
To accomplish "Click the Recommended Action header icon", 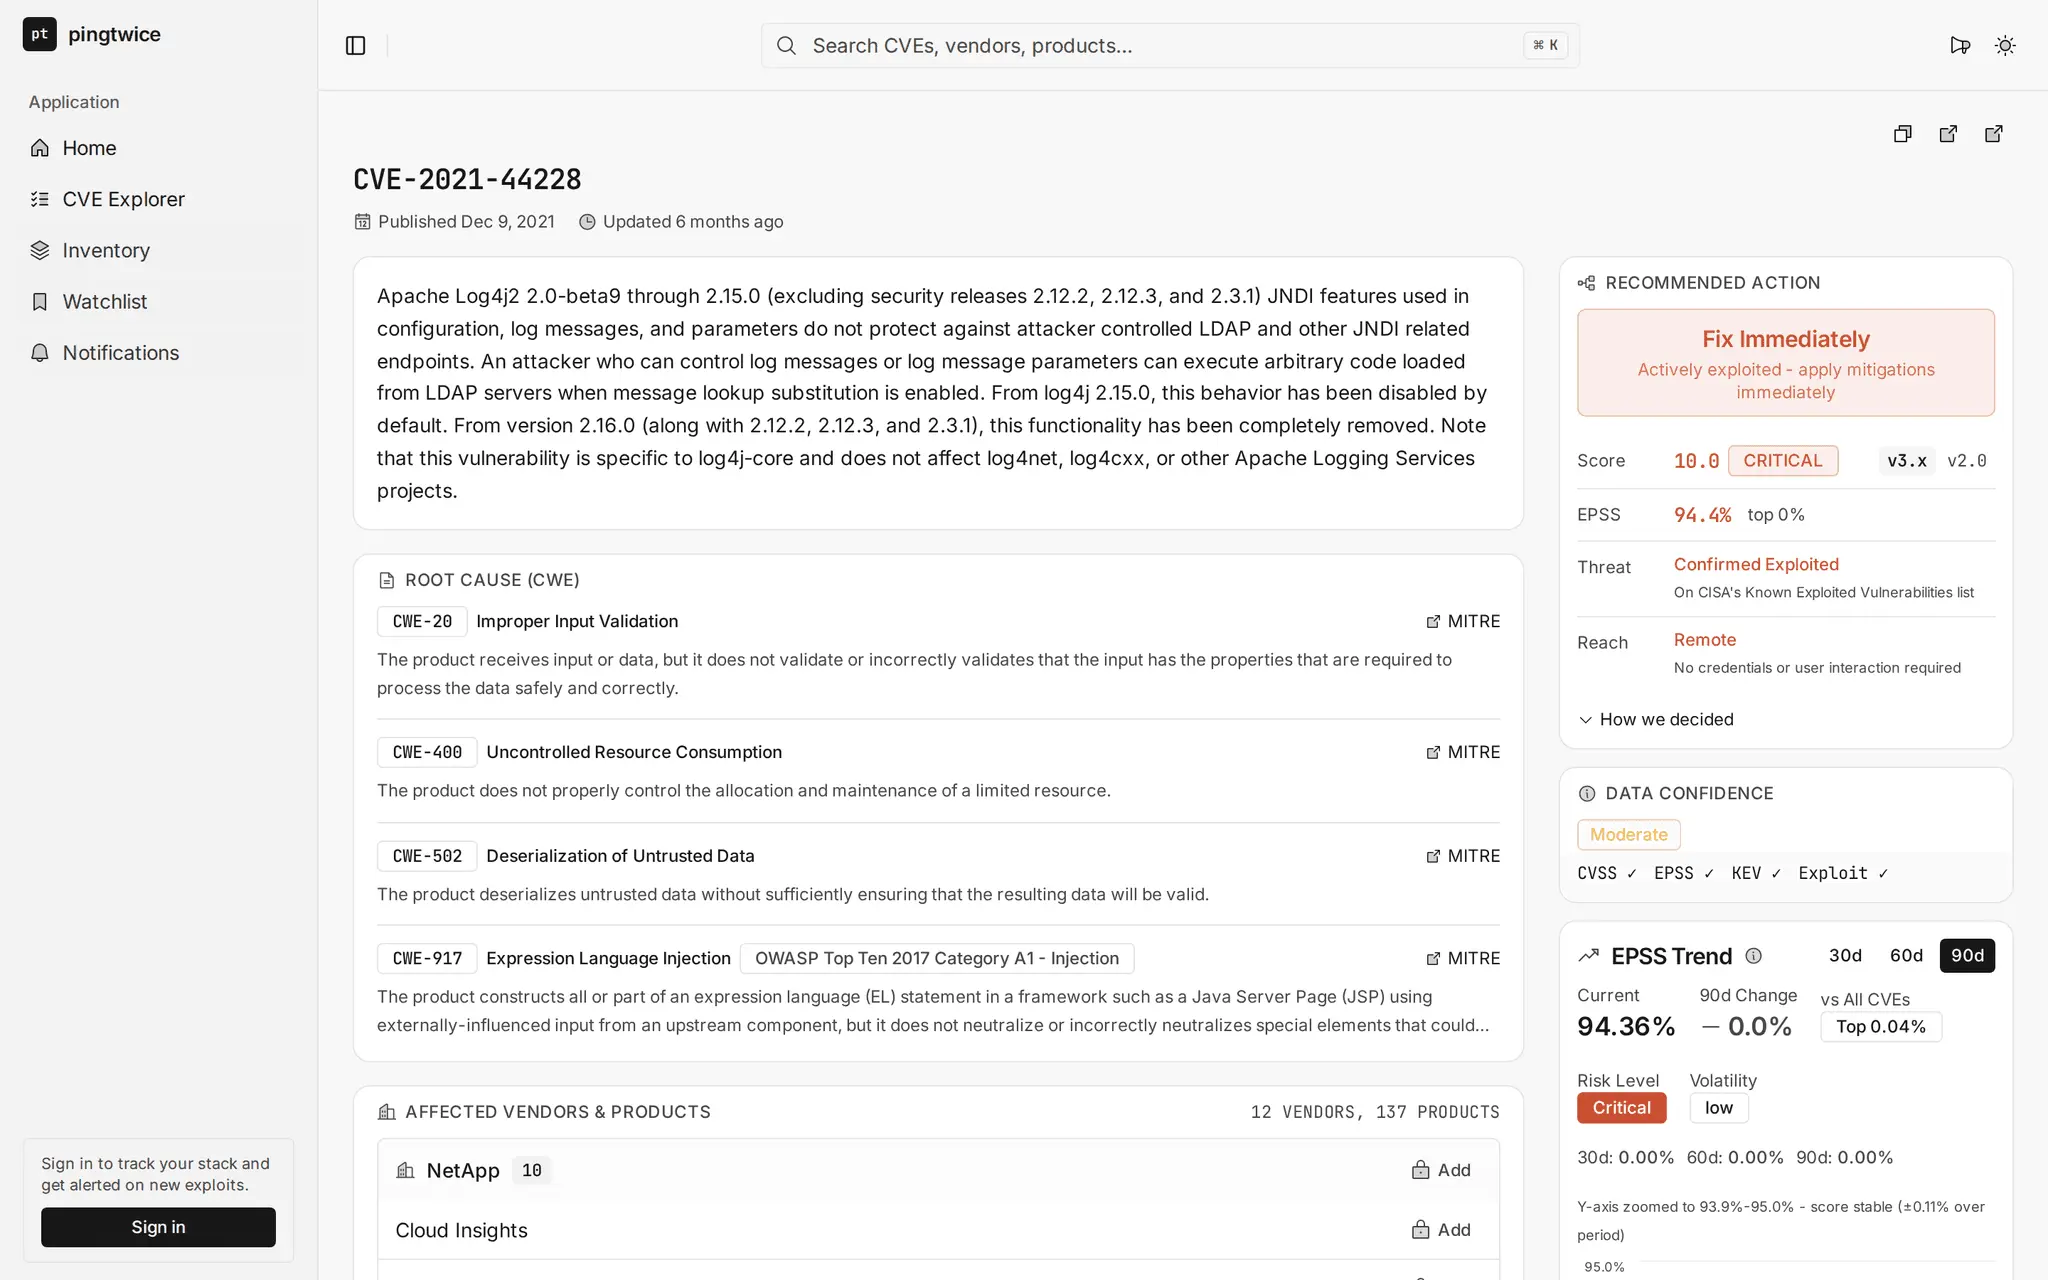I will [x=1586, y=283].
